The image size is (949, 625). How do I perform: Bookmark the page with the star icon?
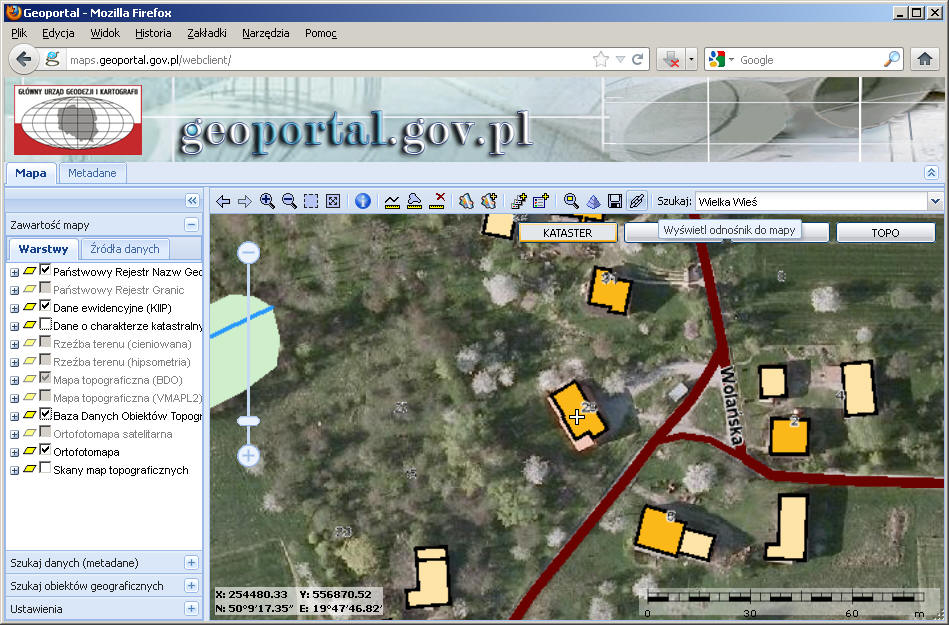tap(600, 59)
